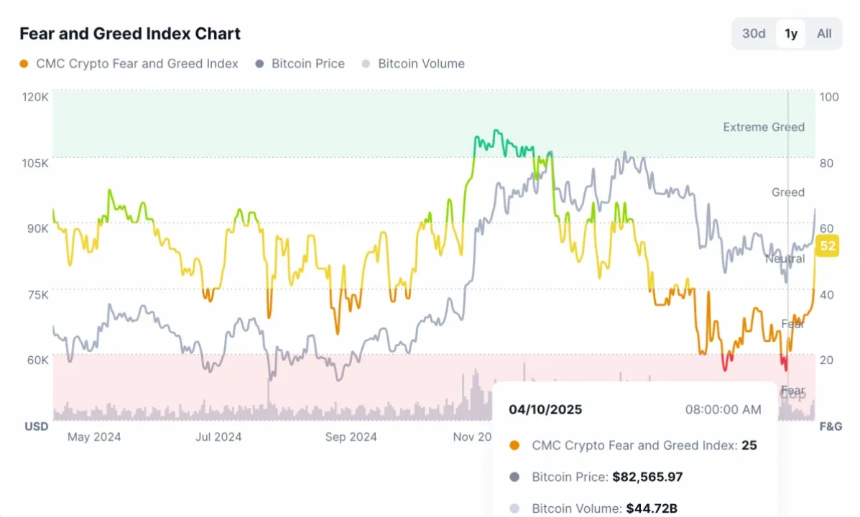Image resolution: width=860 pixels, height=517 pixels.
Task: Click the yellow 52 current value badge
Action: 828,246
